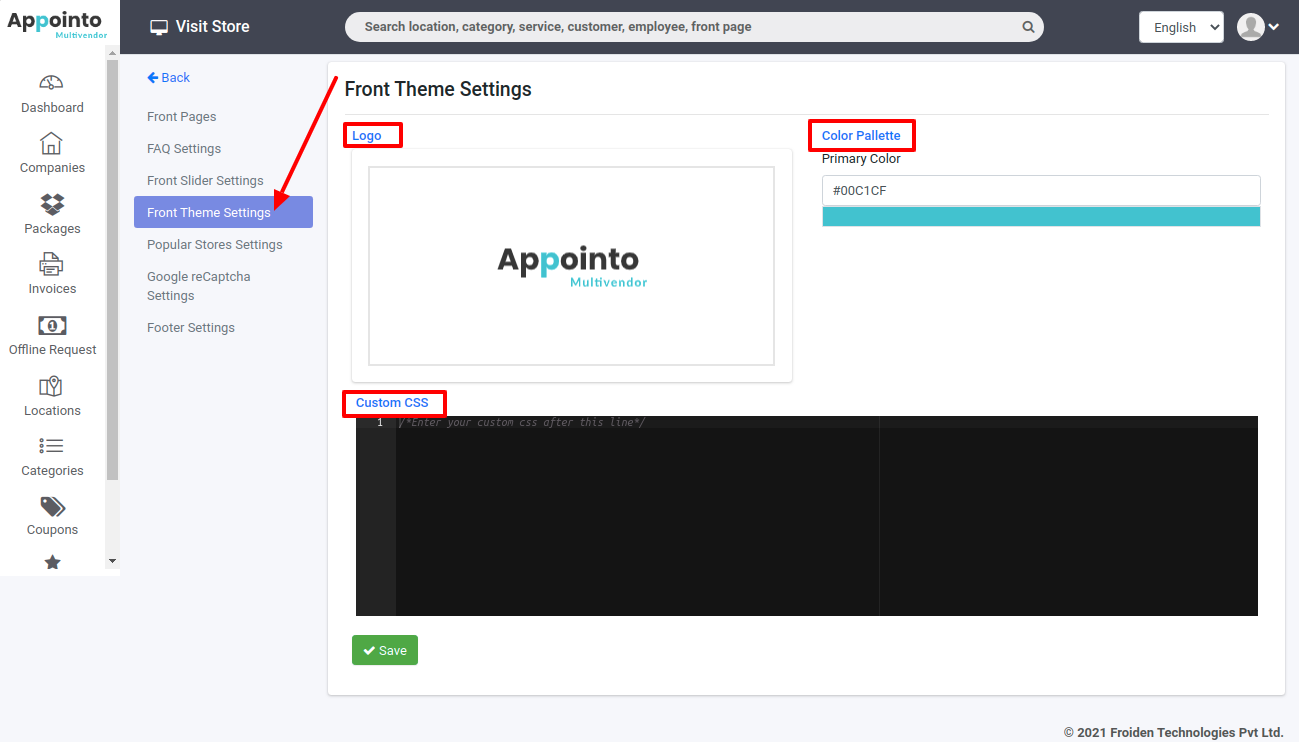
Task: Save the theme settings
Action: coord(385,650)
